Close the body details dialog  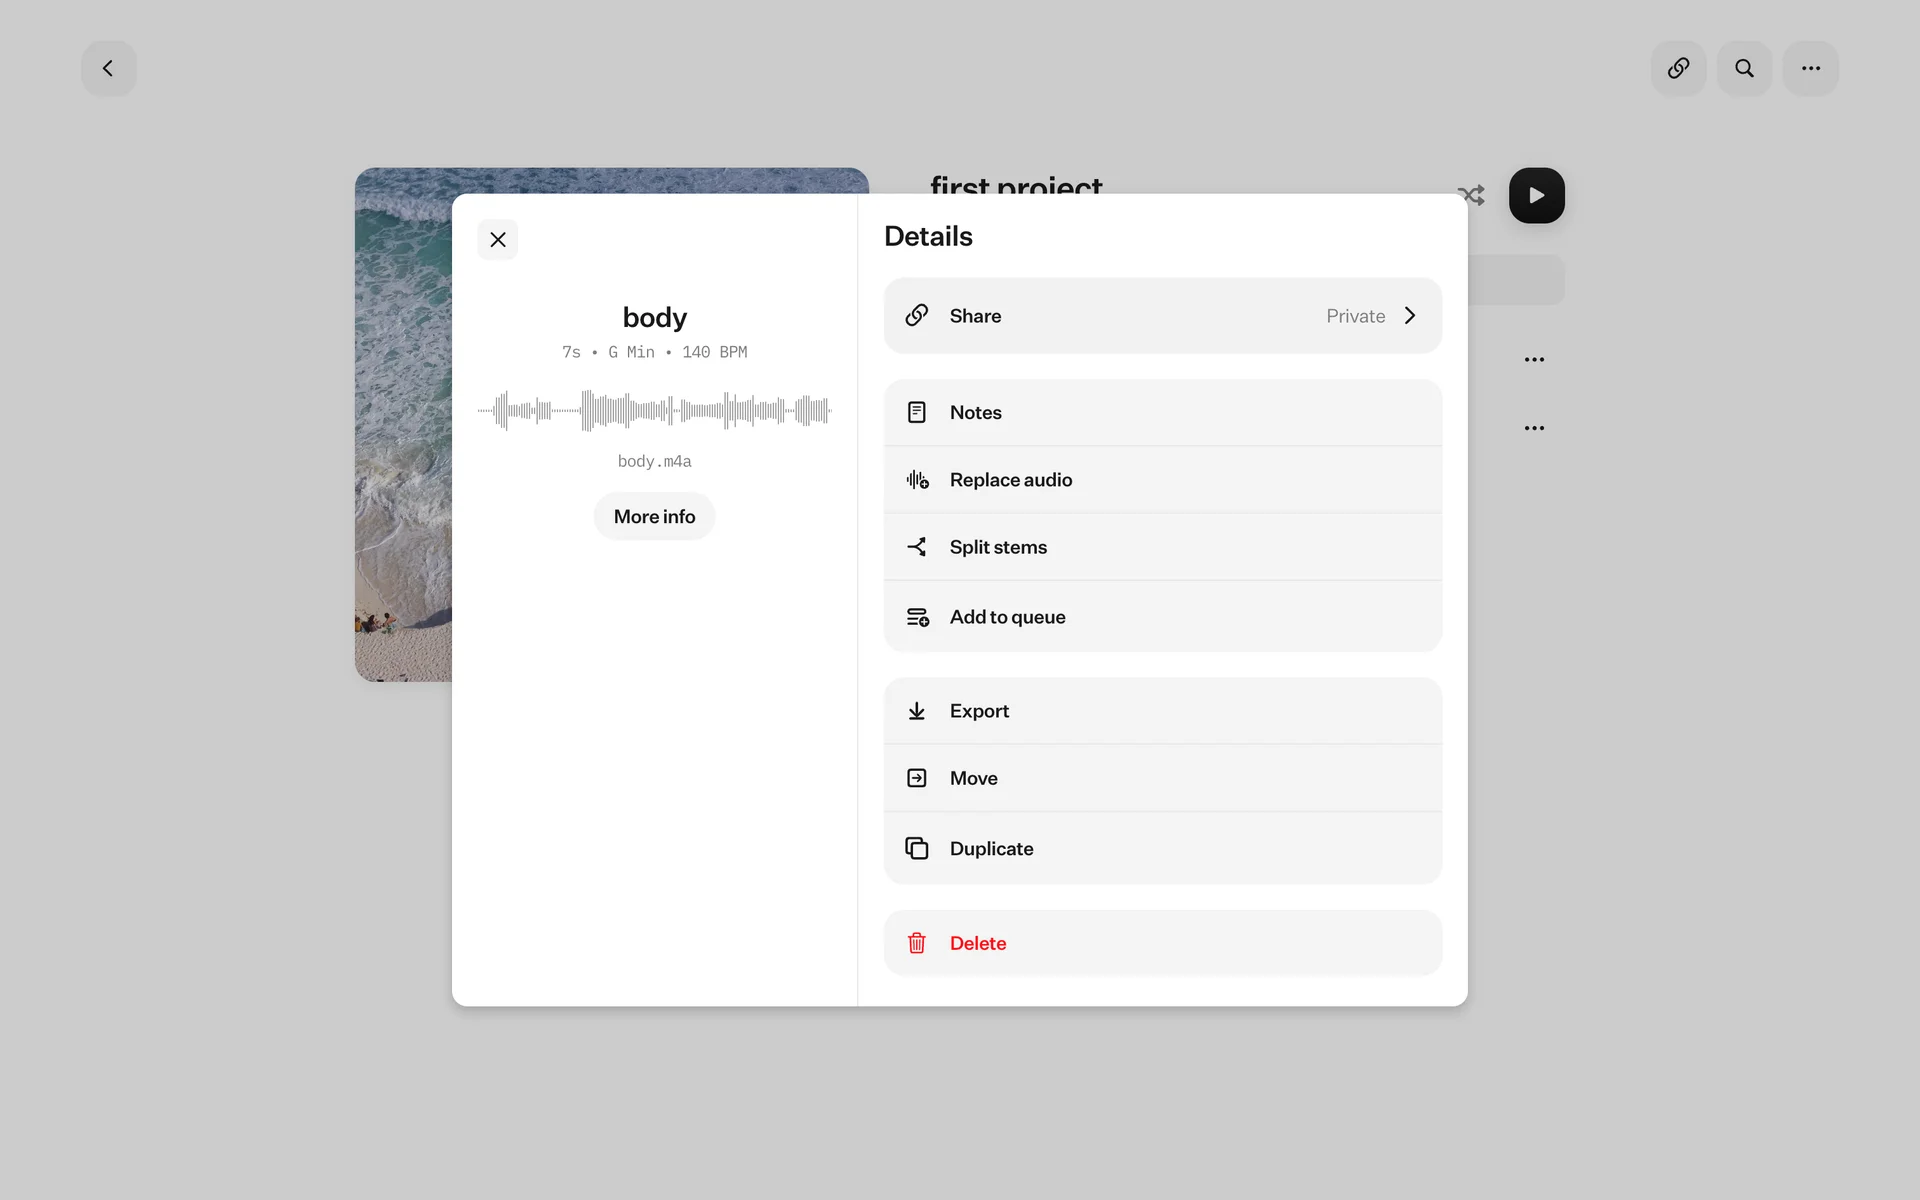coord(498,240)
